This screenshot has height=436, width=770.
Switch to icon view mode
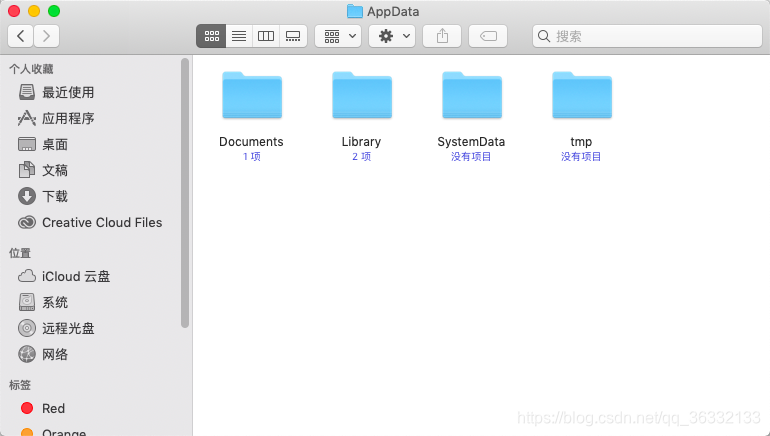click(x=211, y=36)
